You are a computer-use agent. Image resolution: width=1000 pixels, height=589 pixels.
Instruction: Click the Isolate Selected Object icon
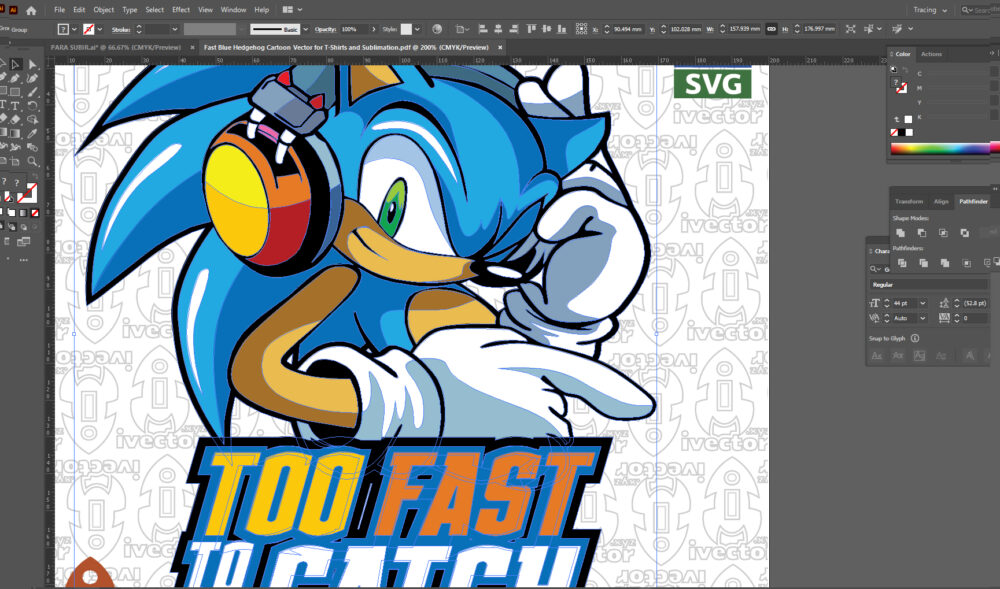(x=850, y=29)
